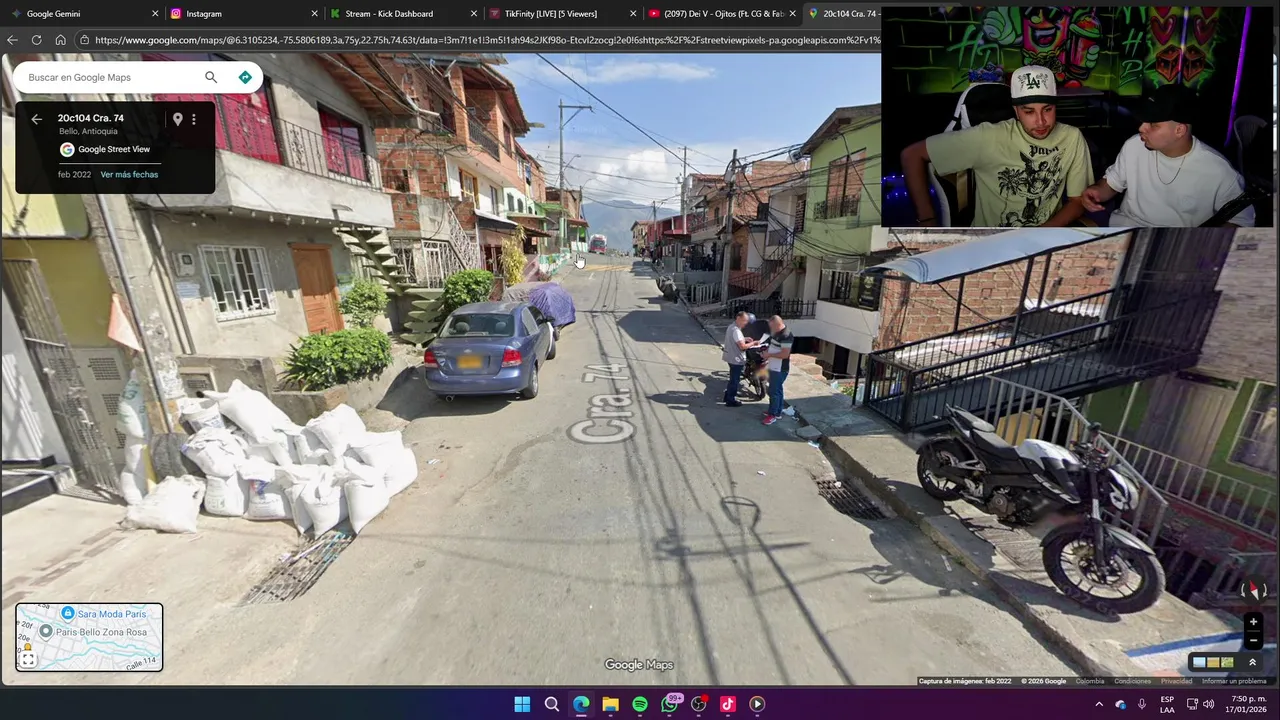Expand the image carousel with double chevron
This screenshot has height=720, width=1280.
click(x=1252, y=662)
